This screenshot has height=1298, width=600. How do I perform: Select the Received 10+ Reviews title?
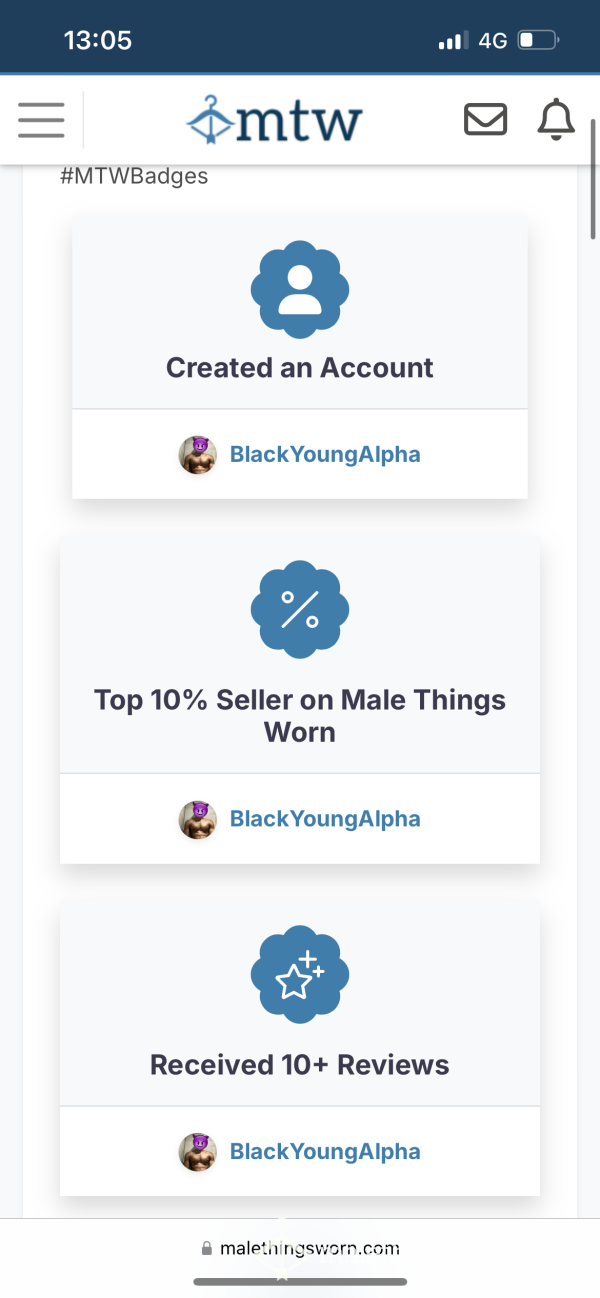(300, 1064)
